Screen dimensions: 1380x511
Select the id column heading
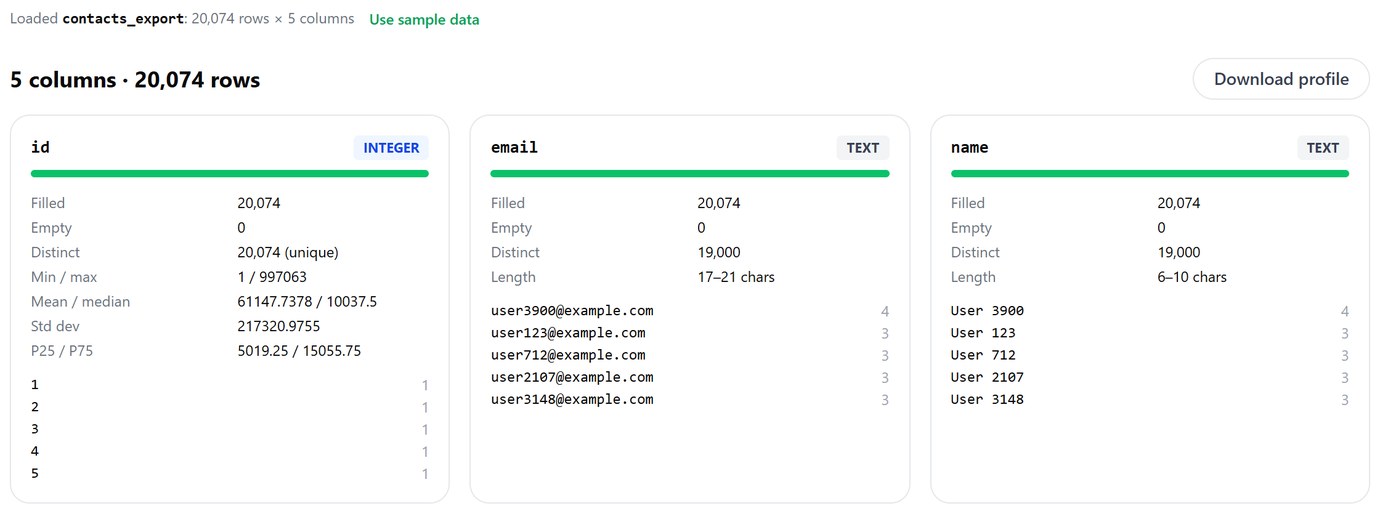click(40, 147)
